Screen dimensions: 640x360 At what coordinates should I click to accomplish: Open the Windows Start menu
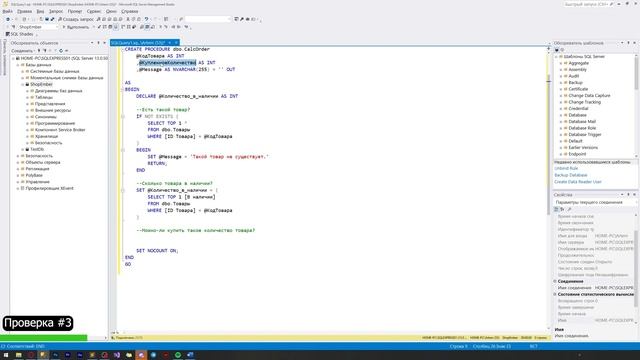(6, 355)
